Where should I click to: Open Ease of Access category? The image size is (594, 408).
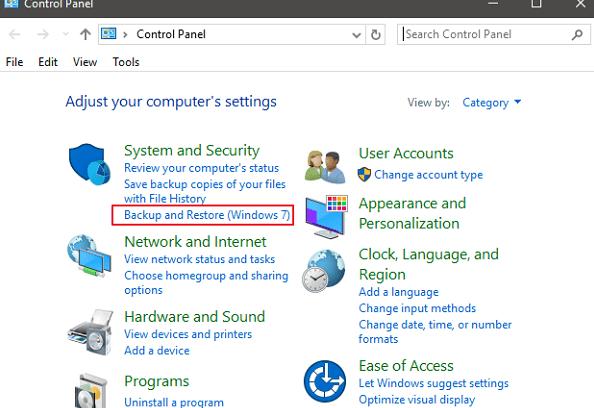tap(406, 366)
